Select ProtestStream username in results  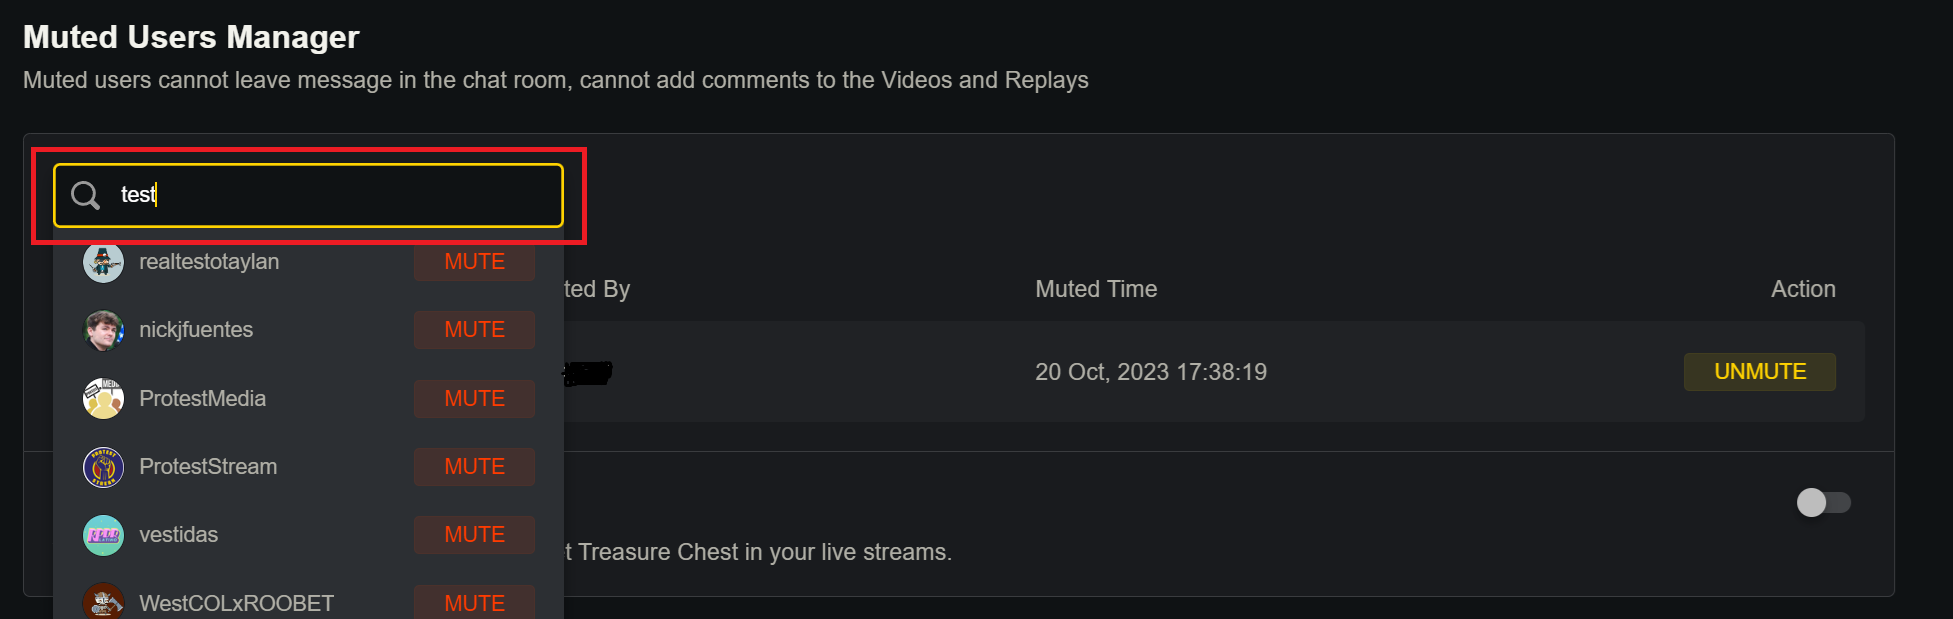[x=208, y=467]
